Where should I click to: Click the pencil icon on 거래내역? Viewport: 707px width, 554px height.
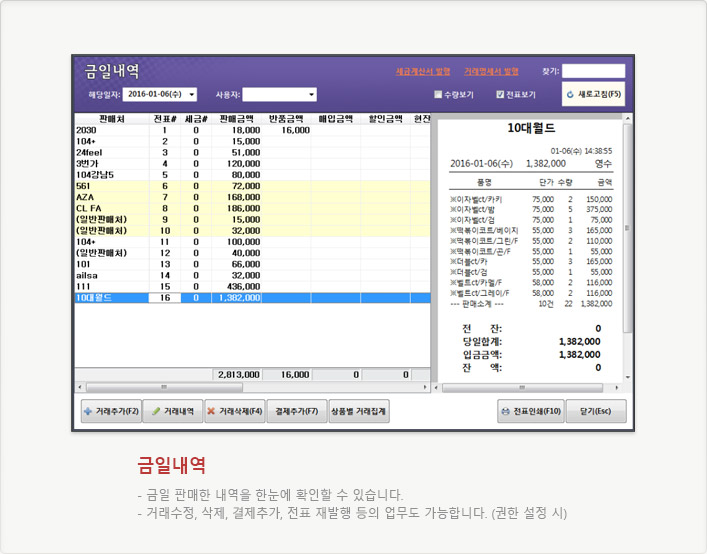tap(156, 411)
